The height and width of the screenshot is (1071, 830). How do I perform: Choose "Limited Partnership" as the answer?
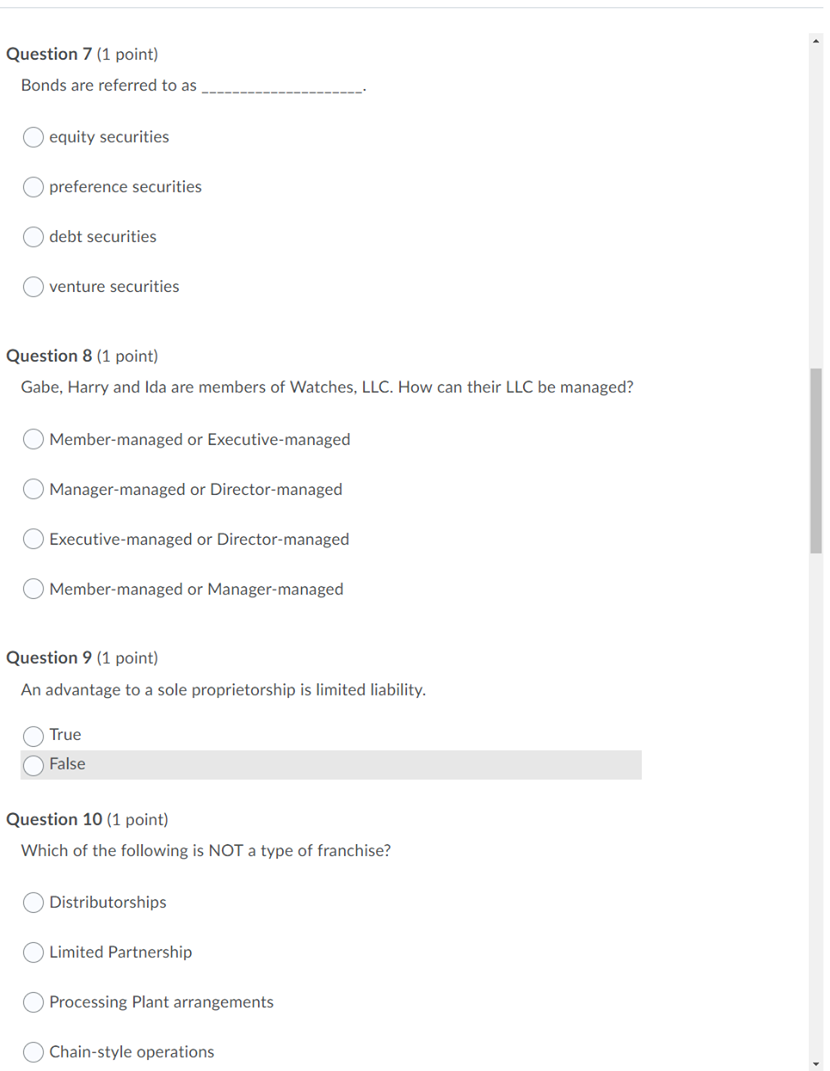[32, 951]
